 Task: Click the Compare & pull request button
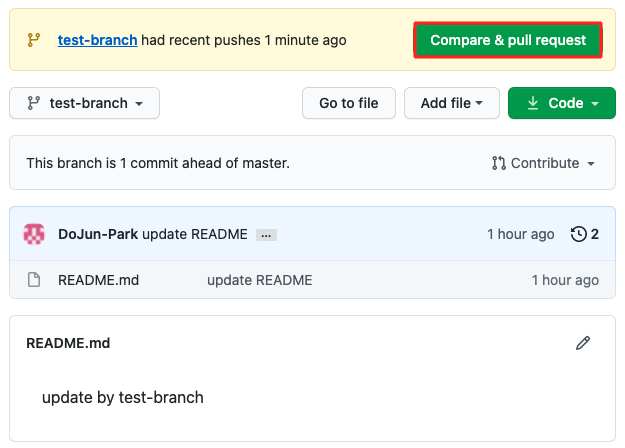508,41
